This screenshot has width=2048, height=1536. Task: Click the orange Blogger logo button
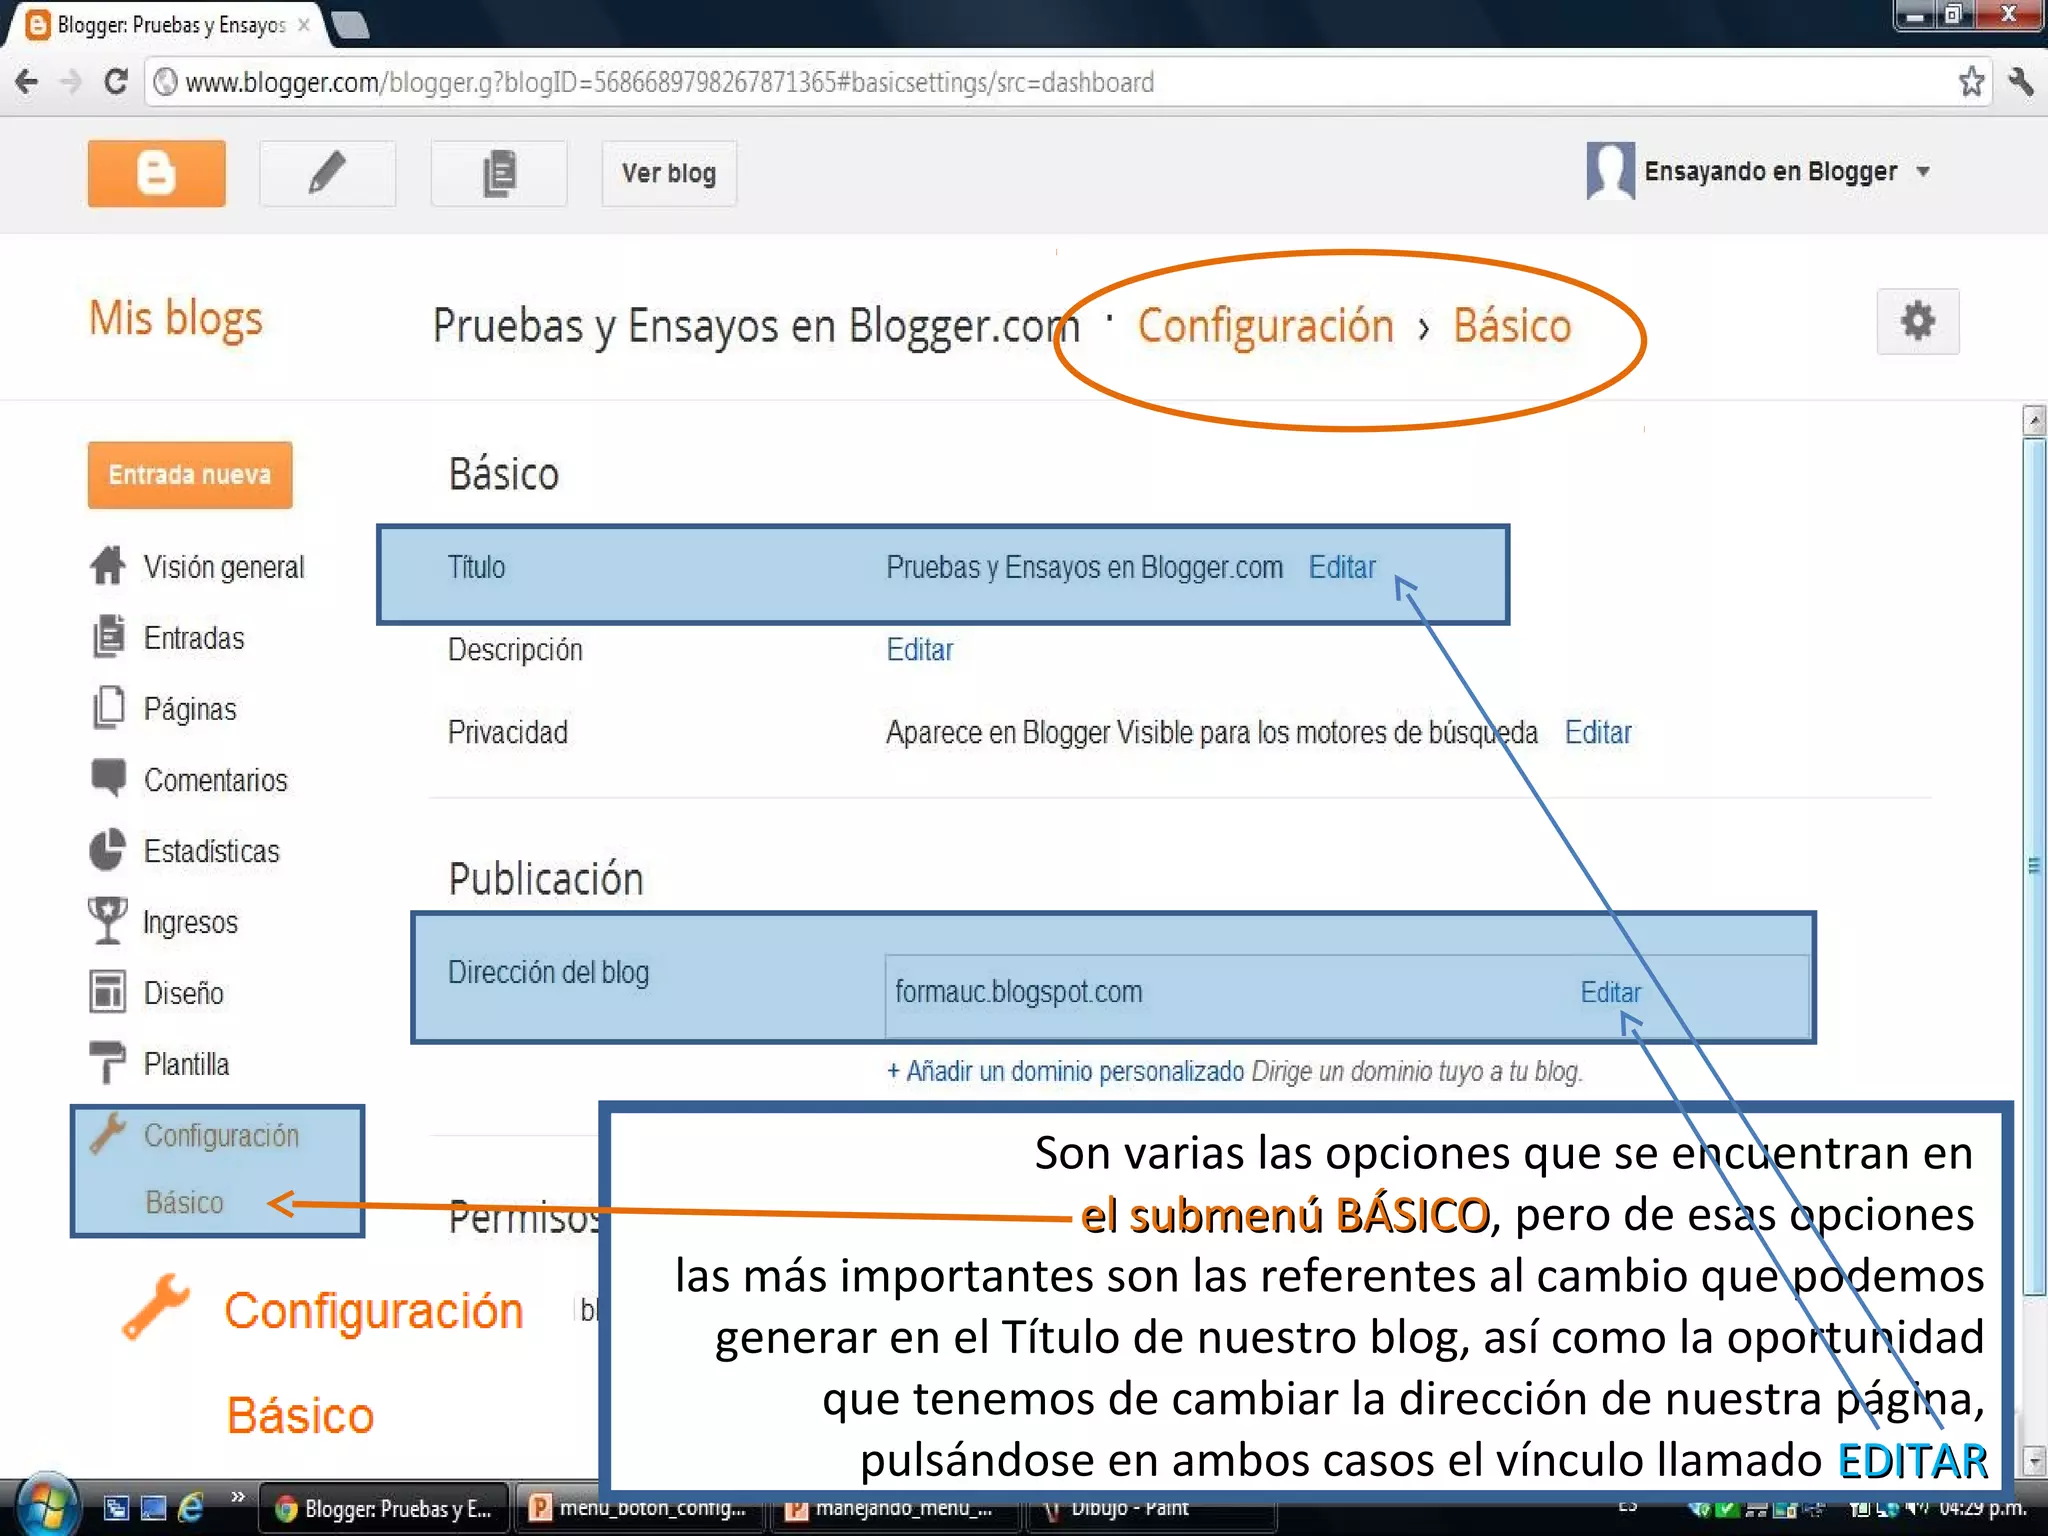click(156, 173)
